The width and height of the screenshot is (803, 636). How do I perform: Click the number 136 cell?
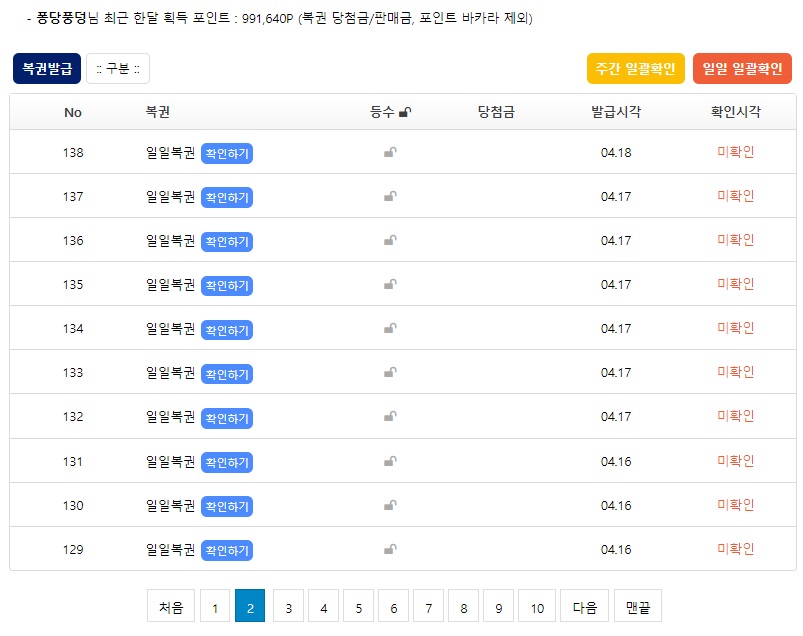(73, 241)
